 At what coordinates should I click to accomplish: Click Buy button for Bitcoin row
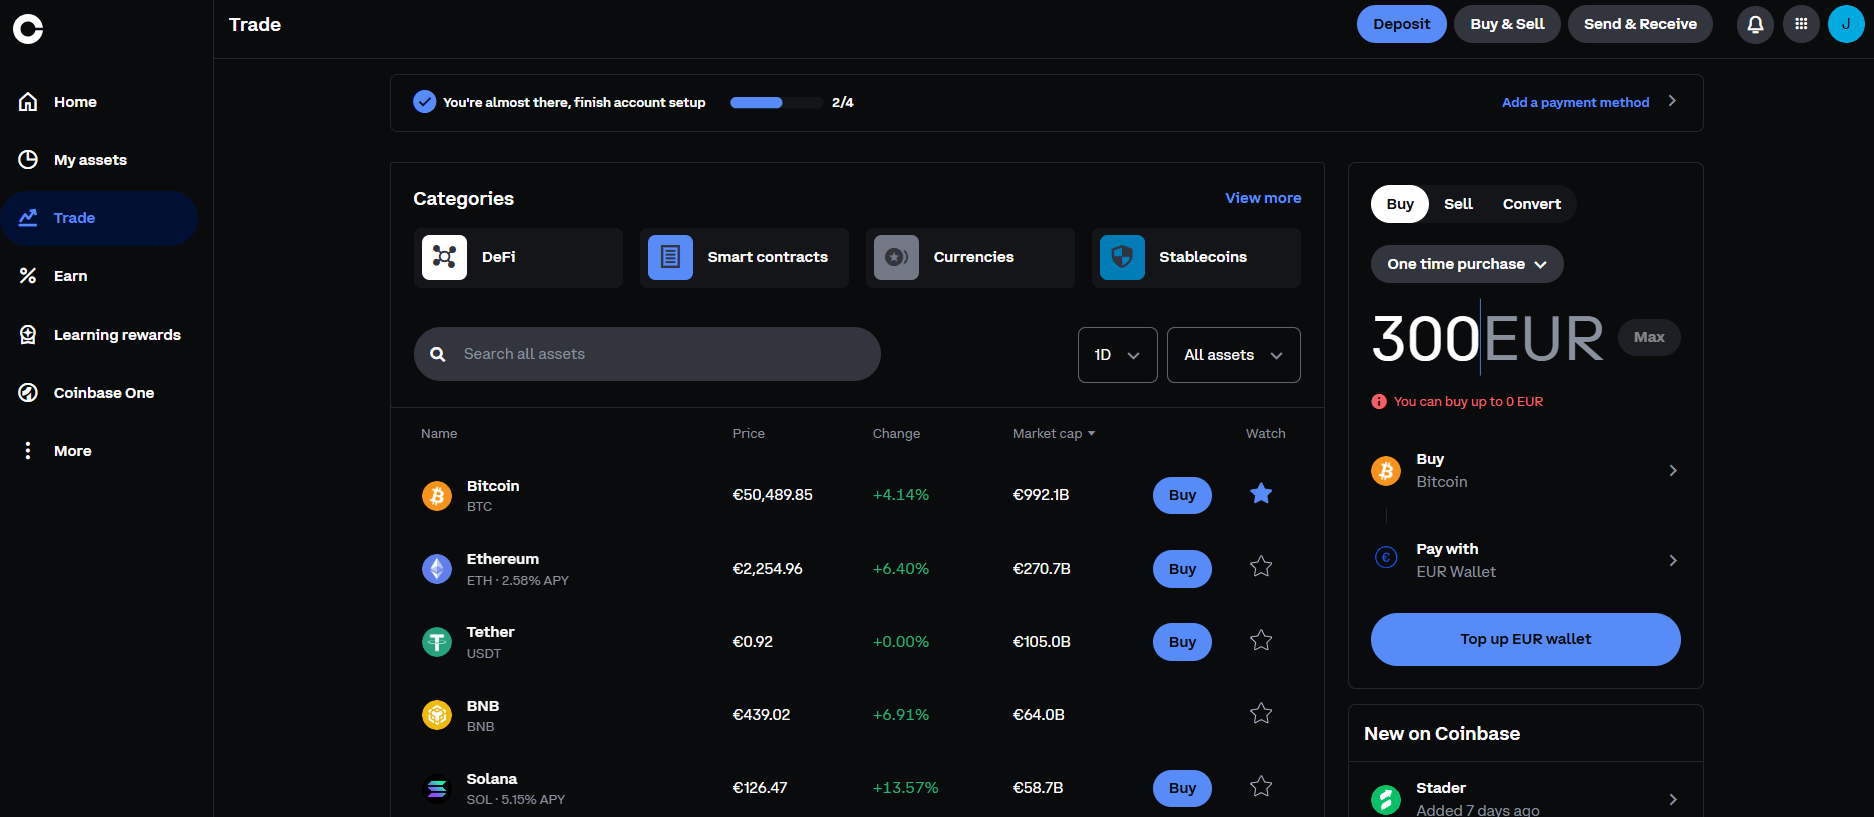click(x=1182, y=495)
